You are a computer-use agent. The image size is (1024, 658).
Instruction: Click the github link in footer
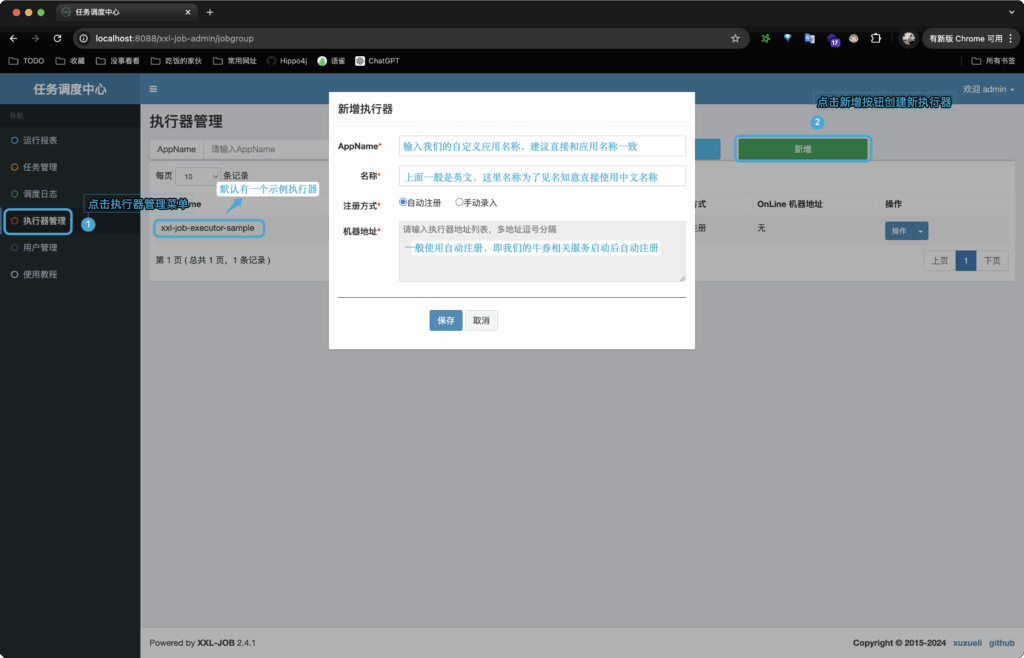point(1001,643)
